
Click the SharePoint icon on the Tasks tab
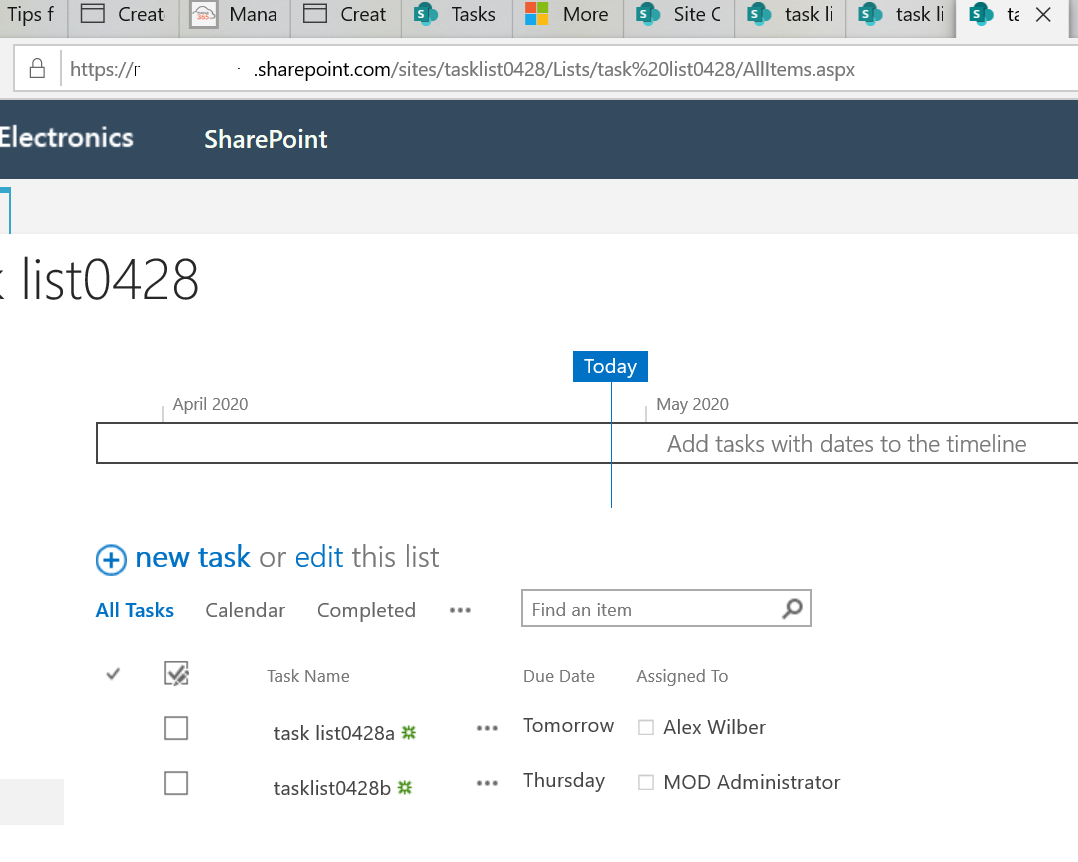coord(425,14)
